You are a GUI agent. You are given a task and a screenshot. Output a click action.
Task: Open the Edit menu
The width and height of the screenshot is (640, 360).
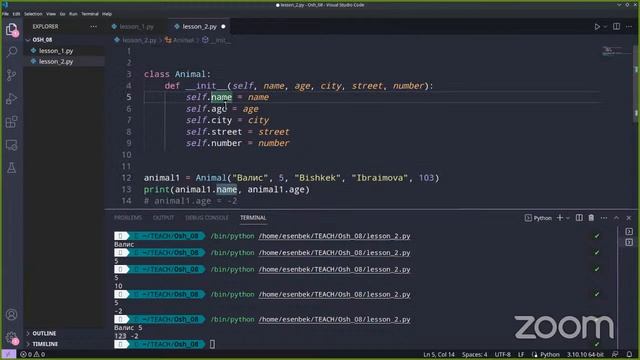[x=16, y=14]
